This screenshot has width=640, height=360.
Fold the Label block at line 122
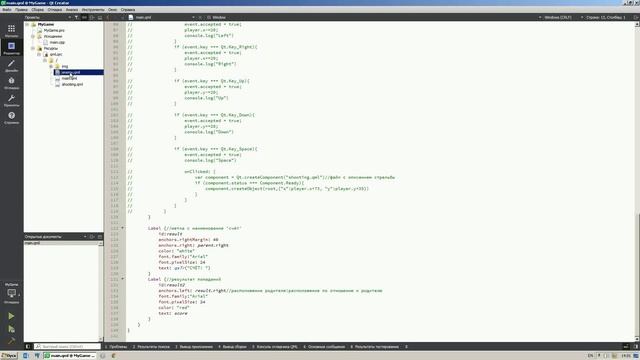tap(122, 228)
